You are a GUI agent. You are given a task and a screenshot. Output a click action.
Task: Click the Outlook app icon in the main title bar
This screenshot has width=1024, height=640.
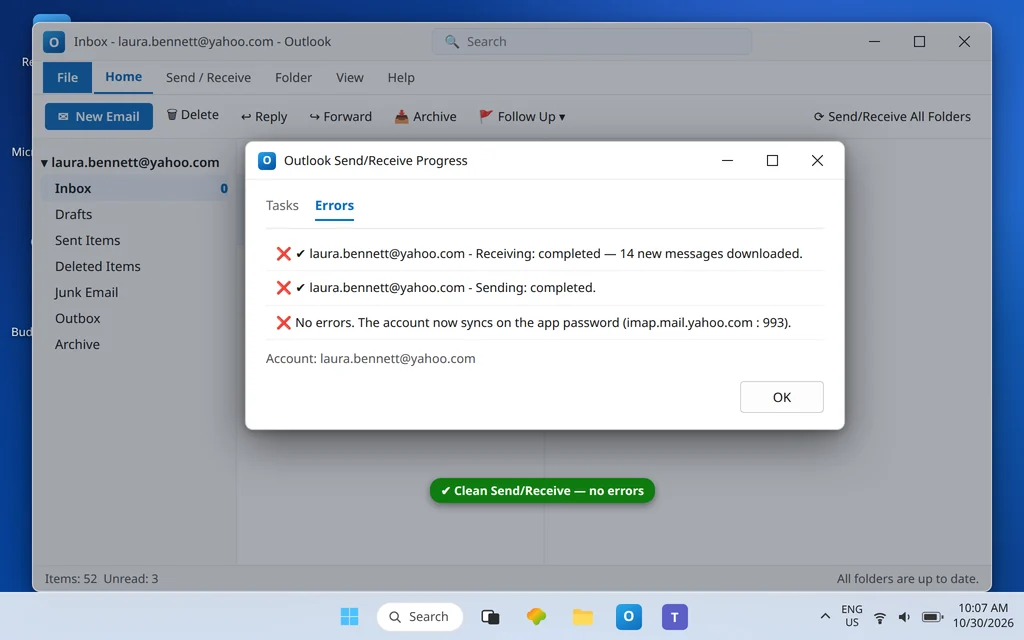point(54,42)
